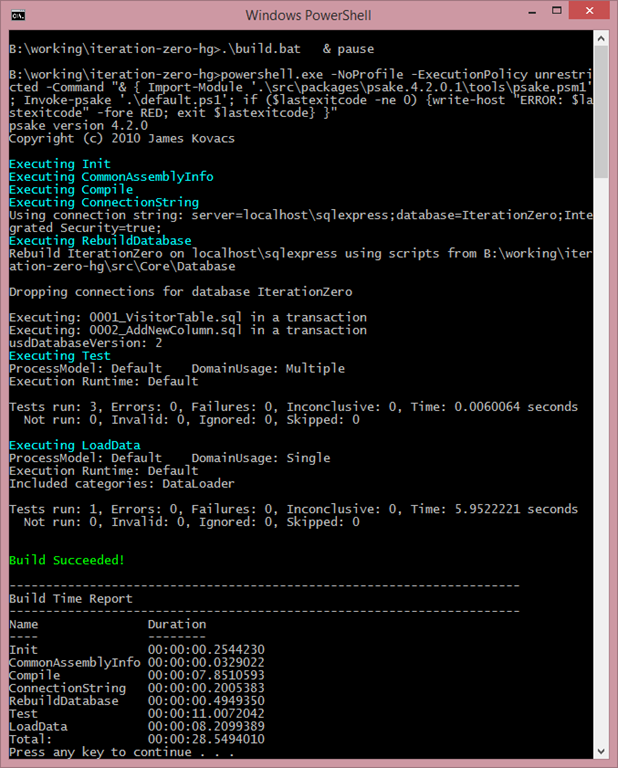Click the 'Duration' column header
Image resolution: width=618 pixels, height=768 pixels.
177,624
